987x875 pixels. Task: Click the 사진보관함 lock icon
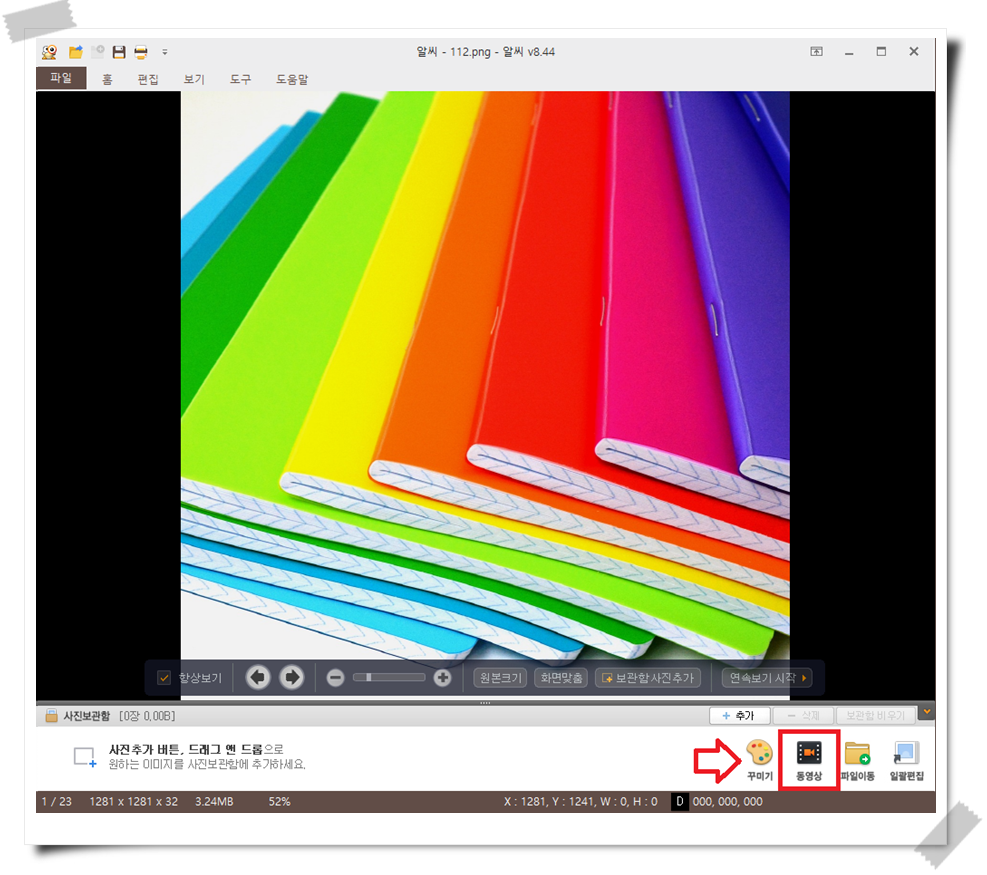click(x=51, y=716)
